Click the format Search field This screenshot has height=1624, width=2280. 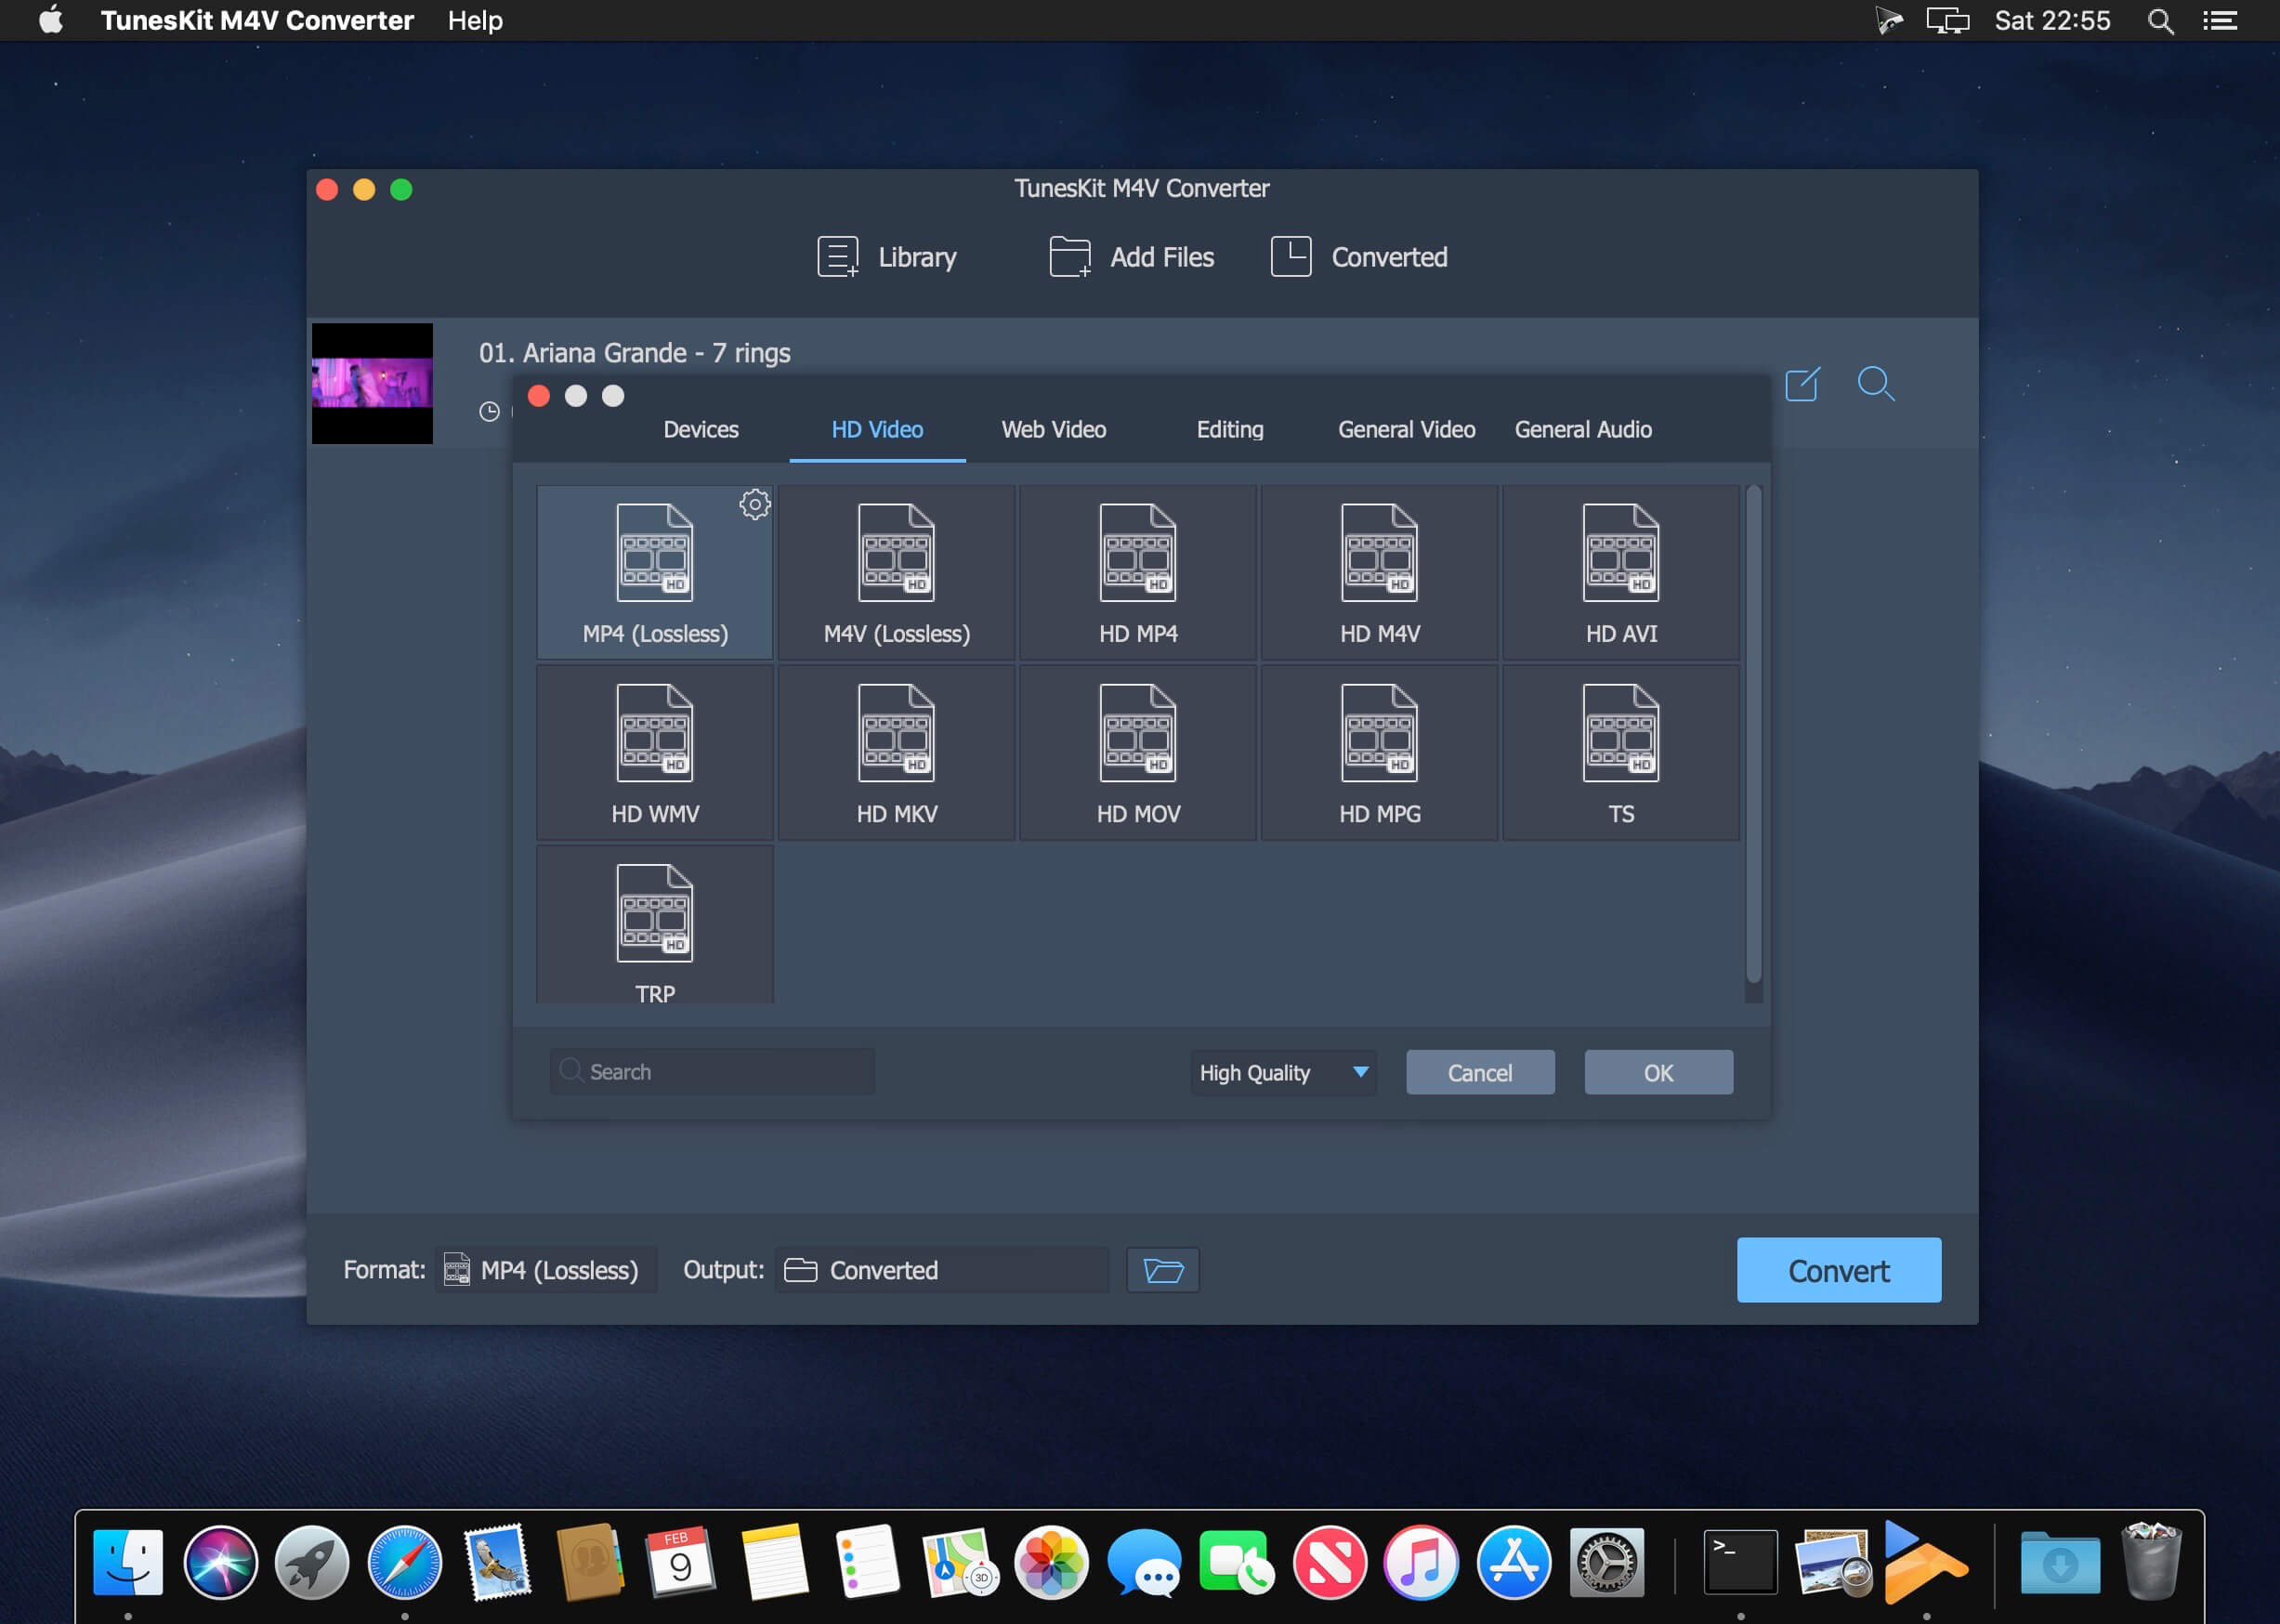coord(712,1071)
